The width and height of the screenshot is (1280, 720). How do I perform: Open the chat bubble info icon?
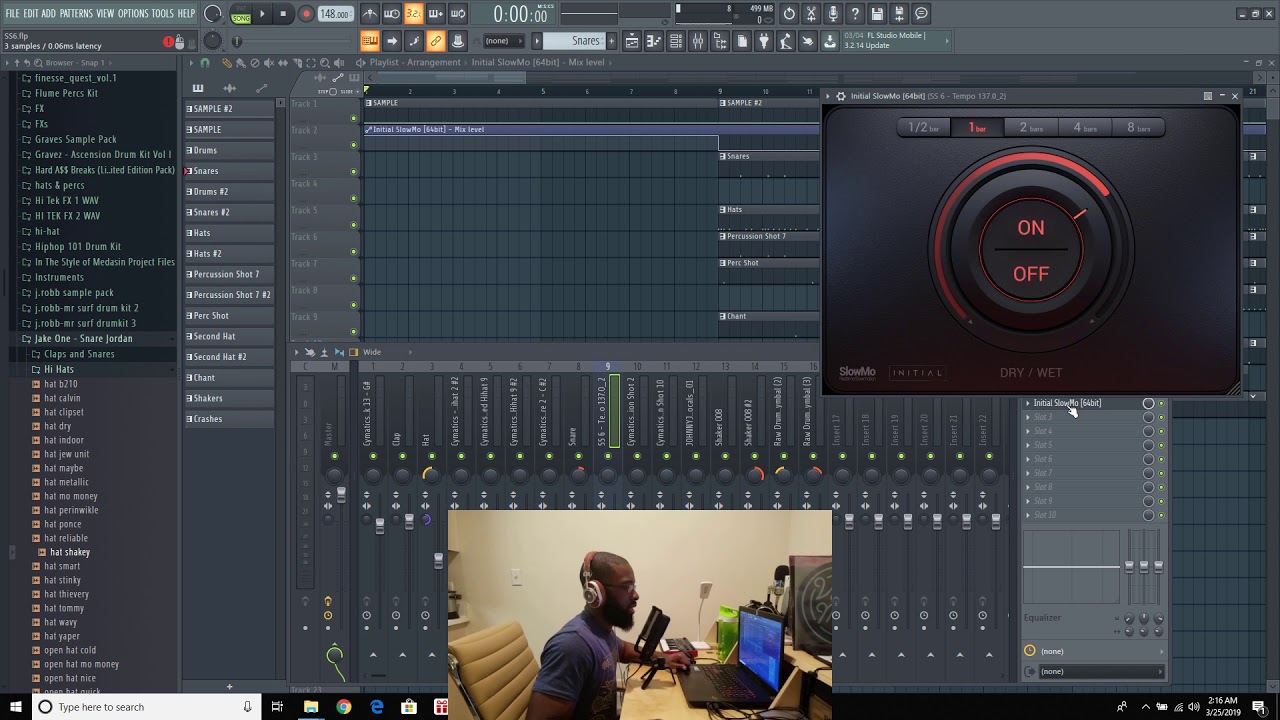[922, 14]
